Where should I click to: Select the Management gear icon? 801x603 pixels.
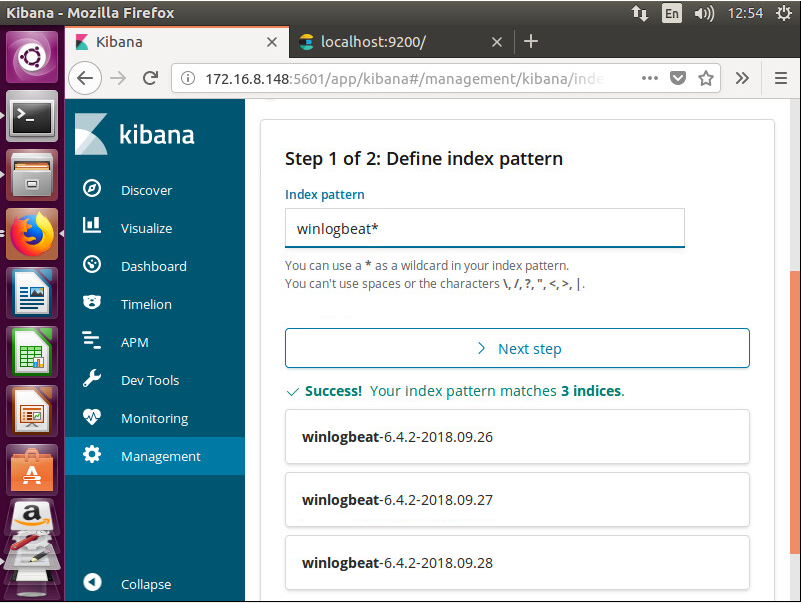click(92, 454)
